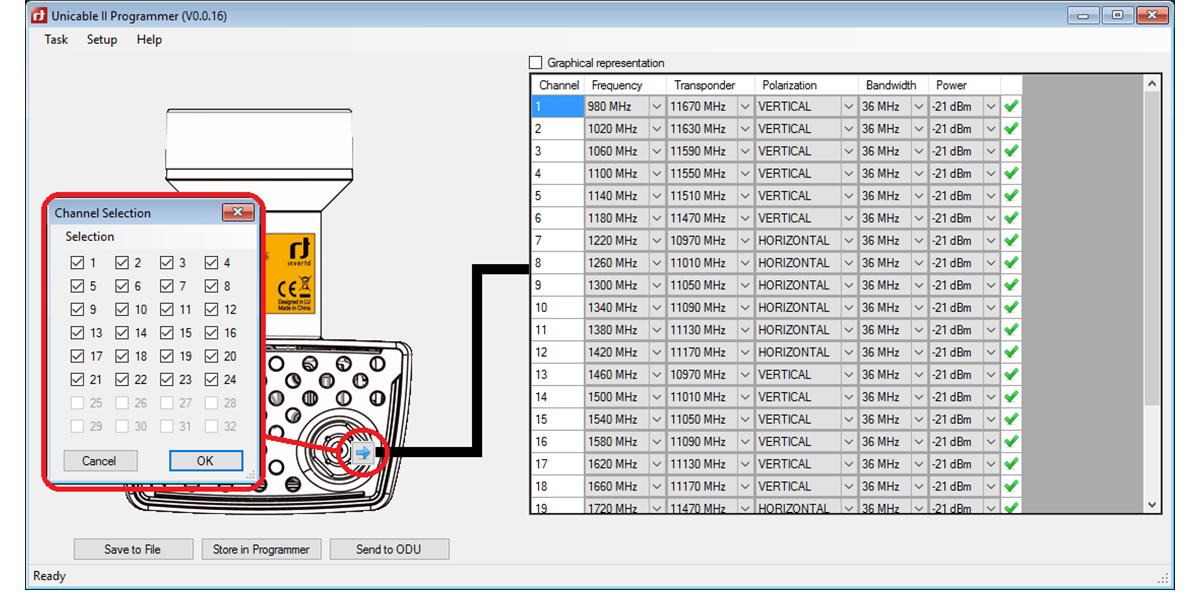The image size is (1200, 597).
Task: Select the channel 12 cell in the table
Action: pyautogui.click(x=557, y=352)
